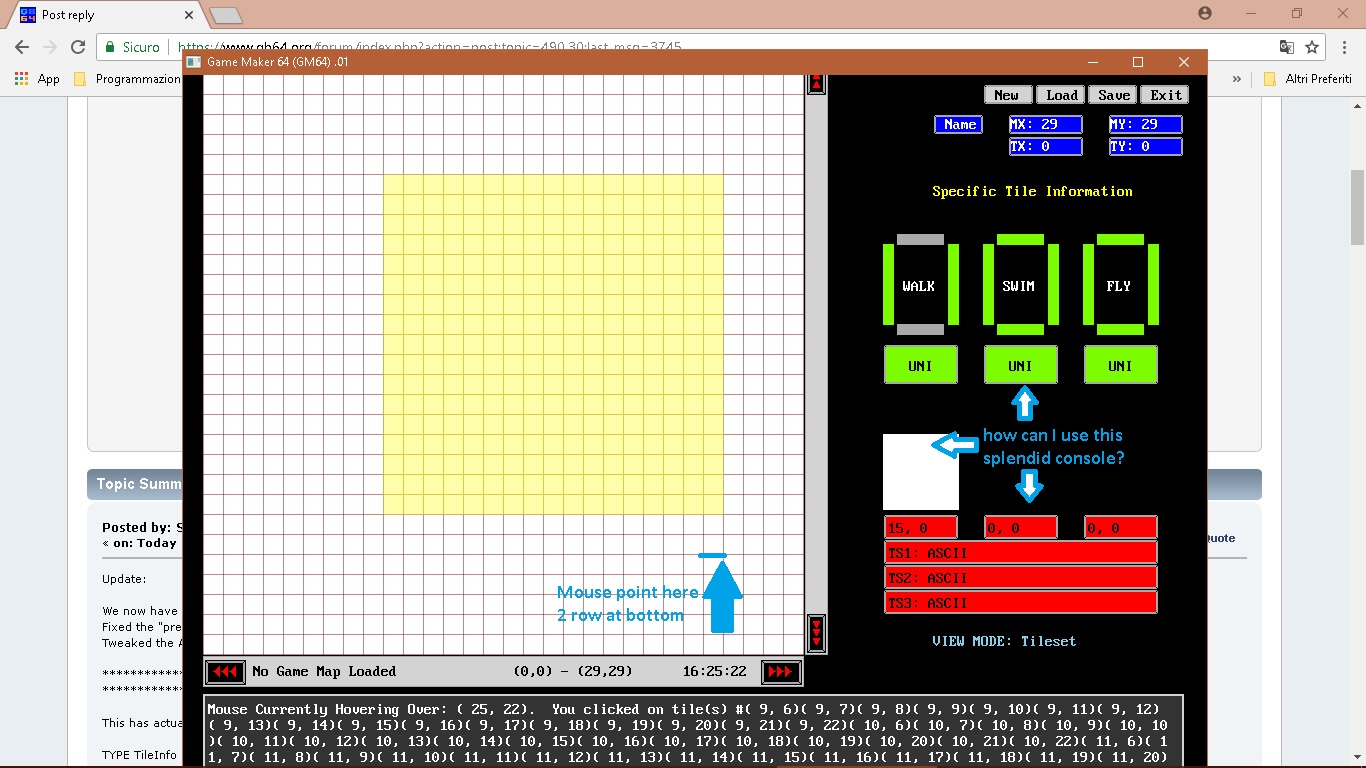
Task: Open the Programmazione bookmarks folder
Action: tap(128, 79)
